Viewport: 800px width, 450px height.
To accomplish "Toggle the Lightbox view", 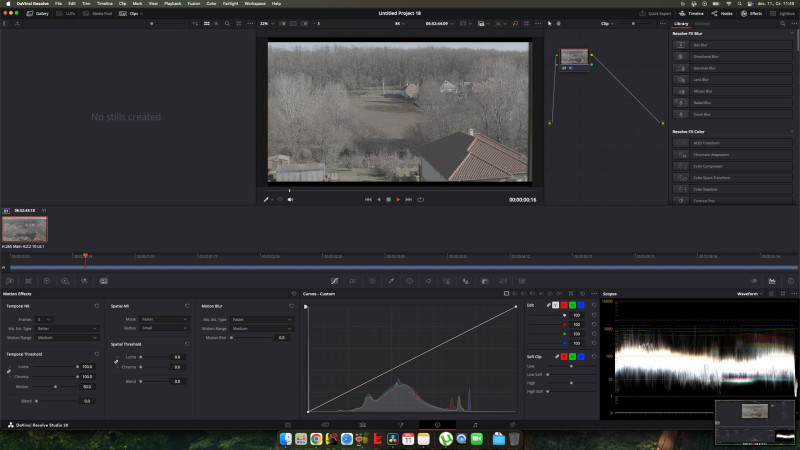I will tap(783, 13).
